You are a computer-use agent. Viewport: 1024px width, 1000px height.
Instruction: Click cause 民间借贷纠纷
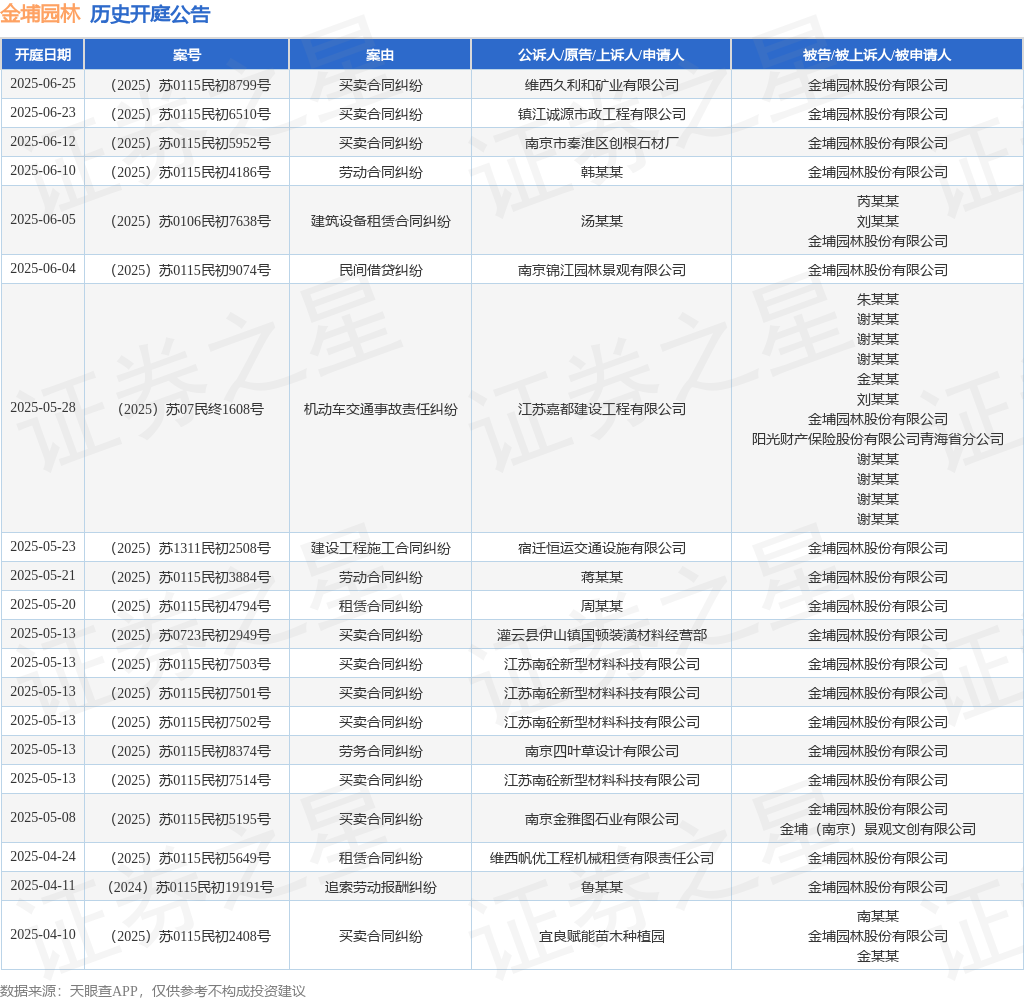[380, 270]
